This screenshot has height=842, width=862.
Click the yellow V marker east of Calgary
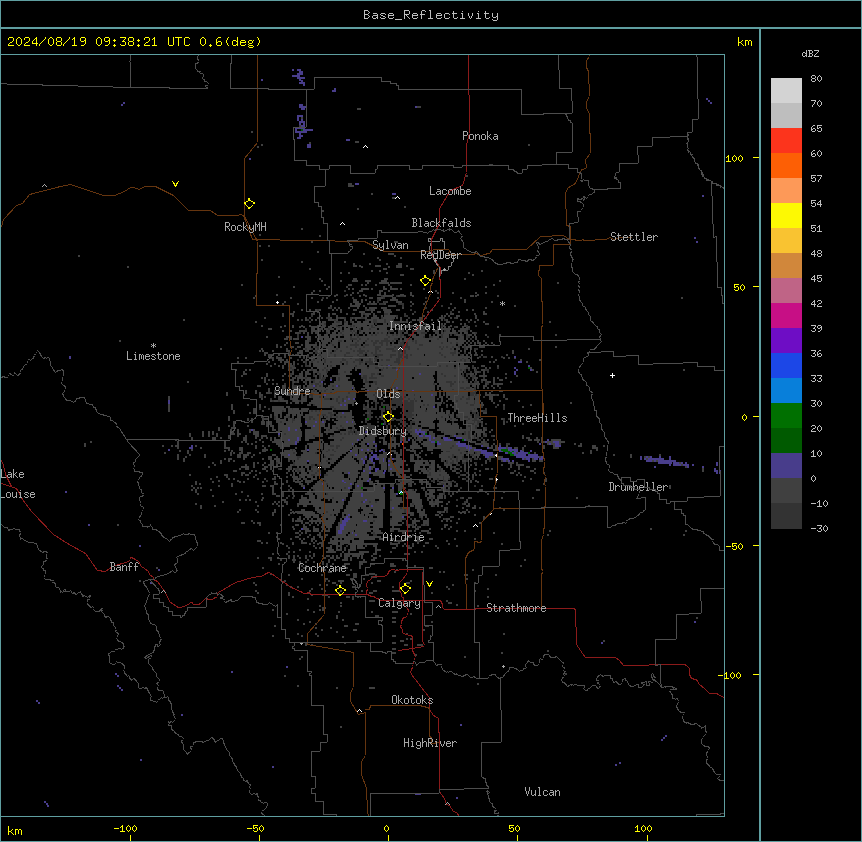(x=429, y=584)
